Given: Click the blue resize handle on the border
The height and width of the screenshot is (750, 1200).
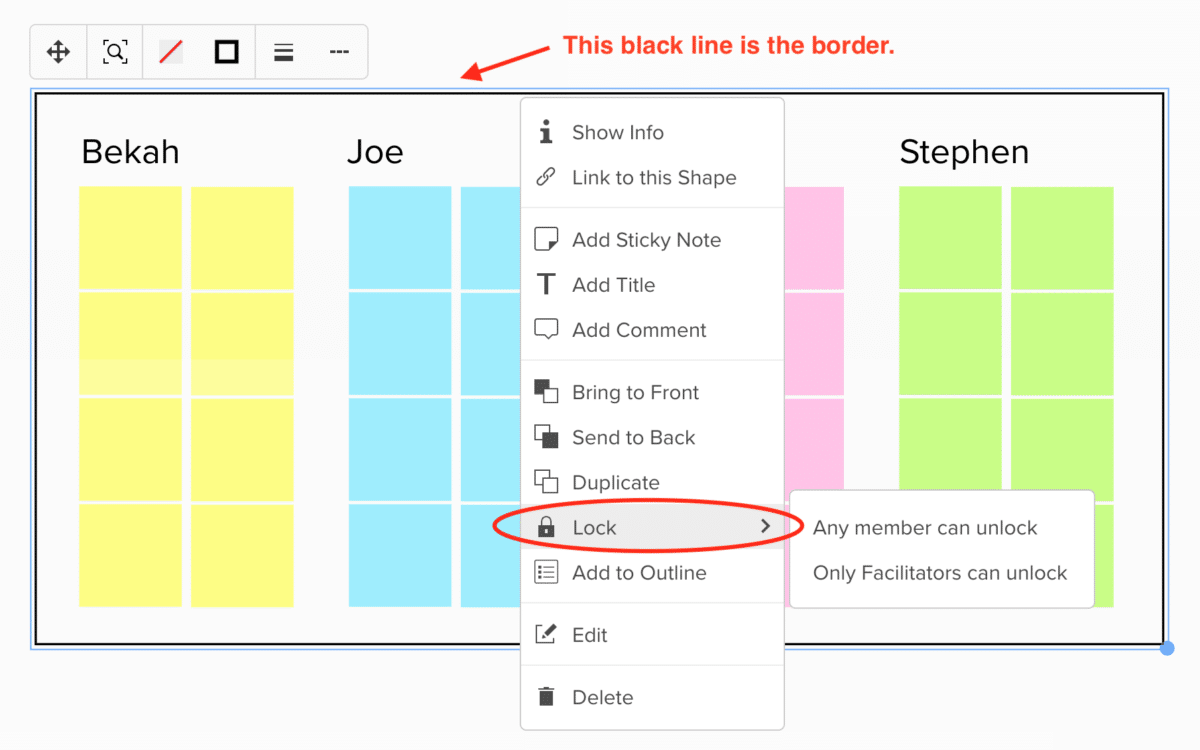Looking at the screenshot, I should coord(1168,647).
